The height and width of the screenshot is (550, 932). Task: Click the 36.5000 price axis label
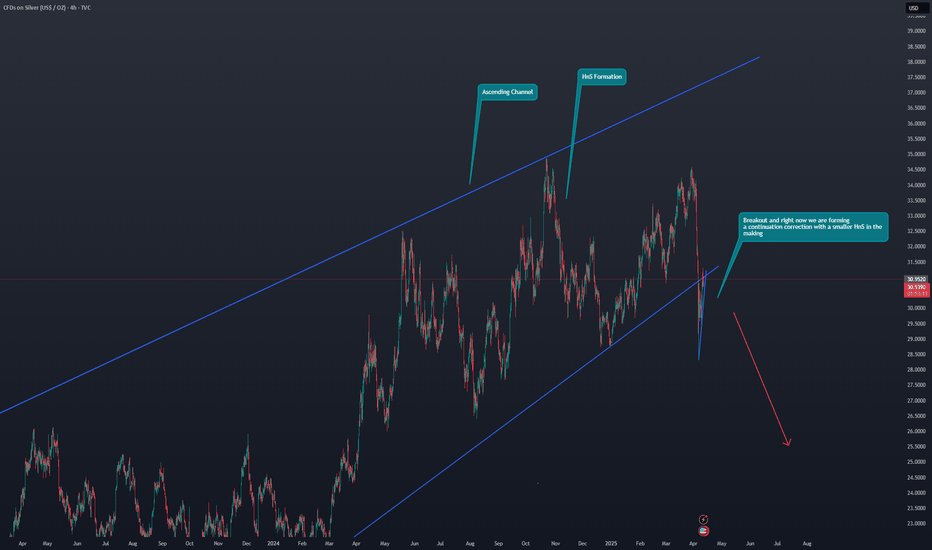point(916,108)
